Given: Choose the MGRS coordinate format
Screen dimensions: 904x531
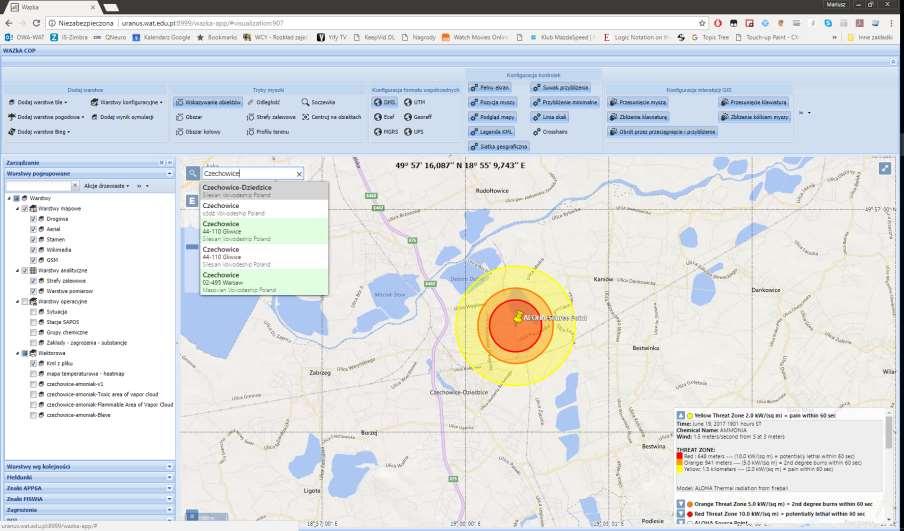Looking at the screenshot, I should (x=386, y=132).
